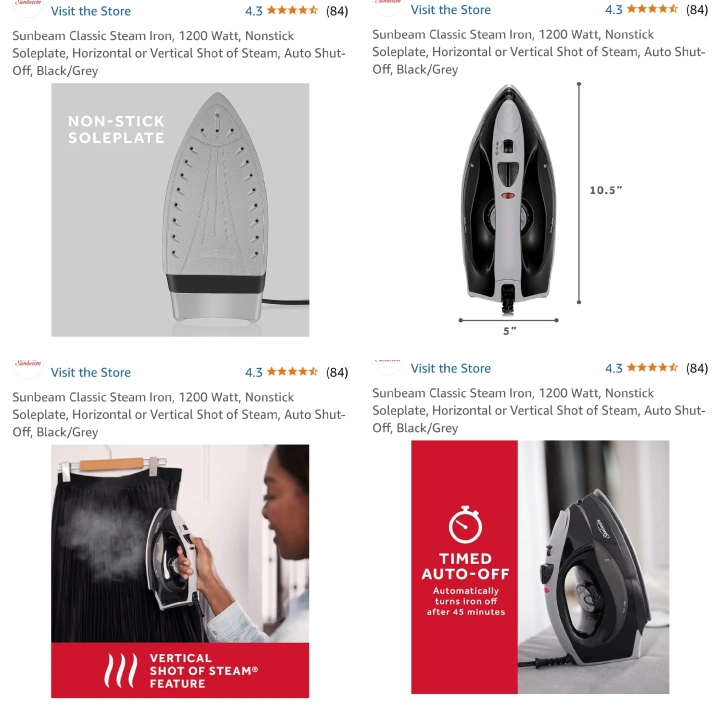
Task: Click Sunbeam brand logo in top-left panel
Action: tap(28, 7)
